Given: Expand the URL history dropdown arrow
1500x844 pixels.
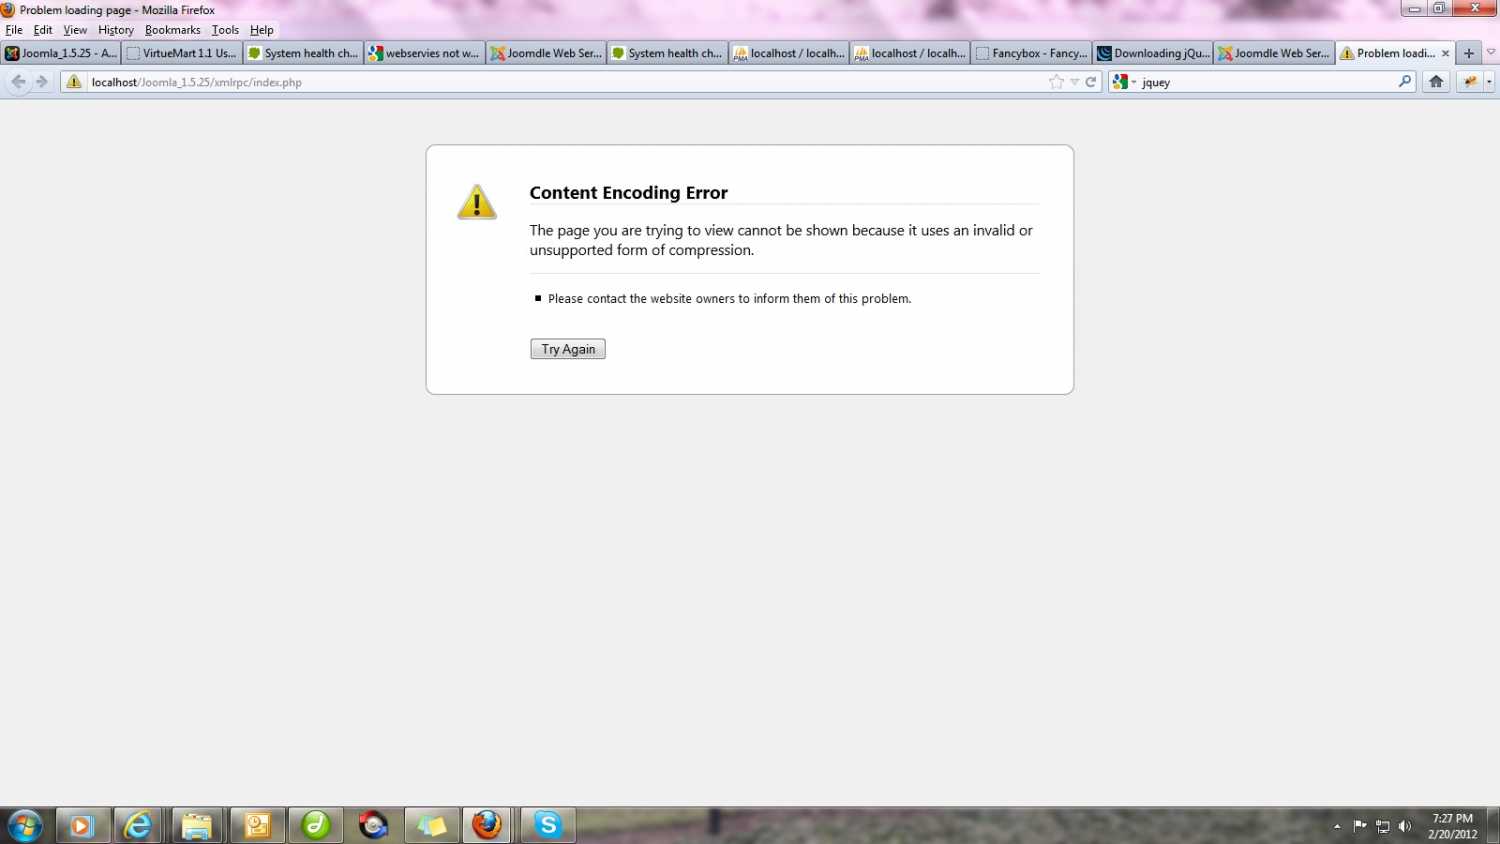Looking at the screenshot, I should [1075, 82].
